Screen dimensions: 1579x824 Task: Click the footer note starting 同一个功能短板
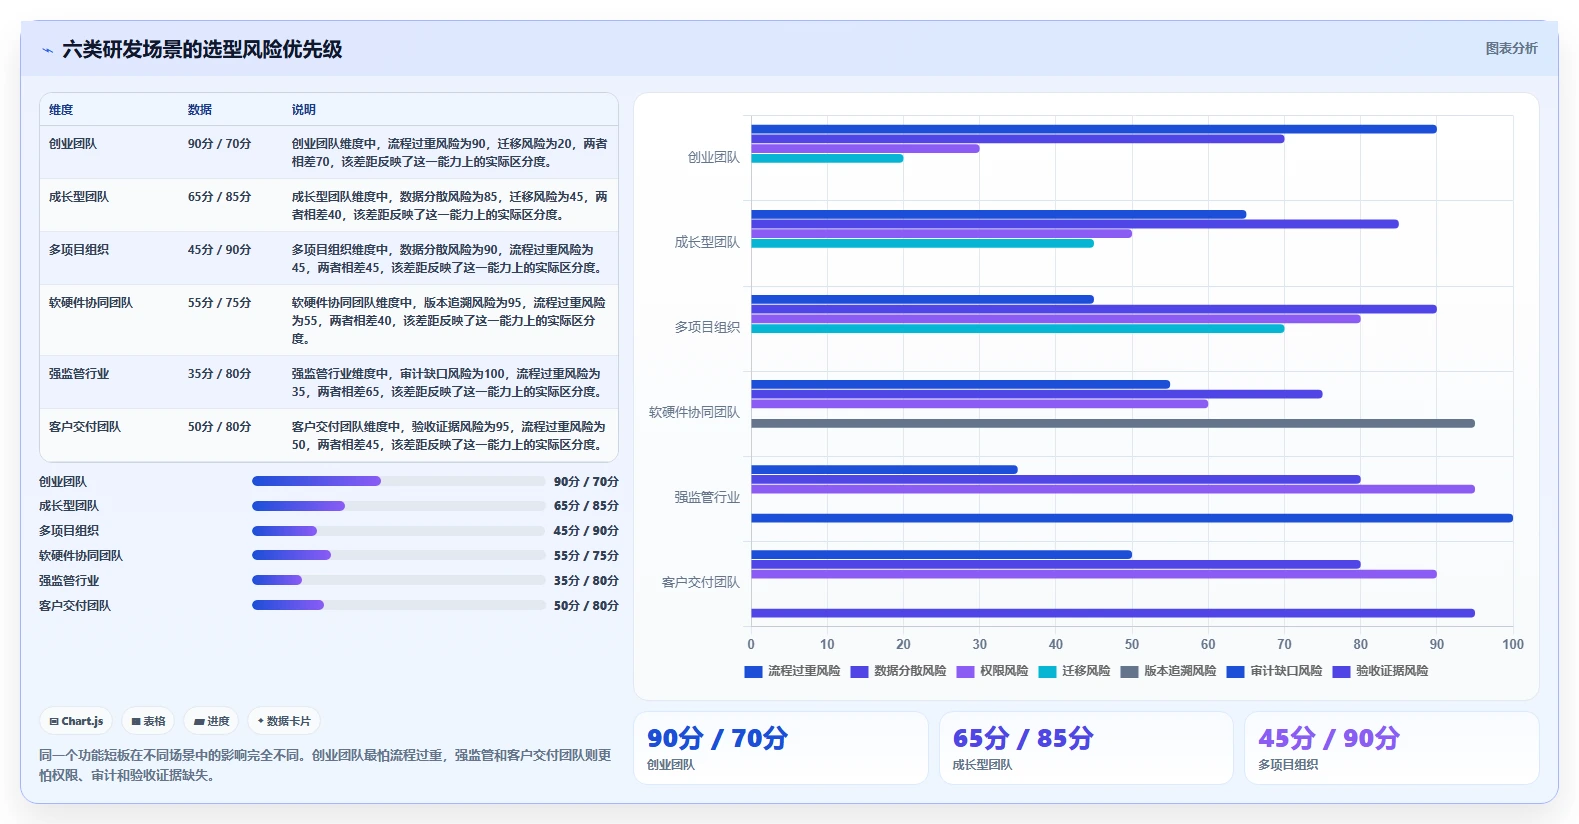pyautogui.click(x=325, y=765)
